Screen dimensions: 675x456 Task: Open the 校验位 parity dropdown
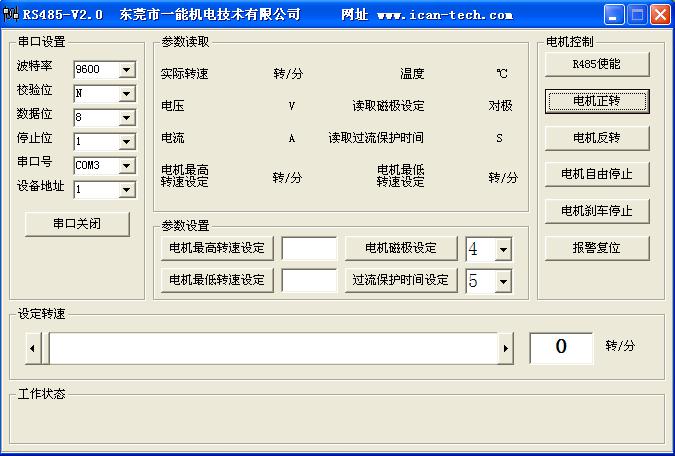[x=127, y=93]
